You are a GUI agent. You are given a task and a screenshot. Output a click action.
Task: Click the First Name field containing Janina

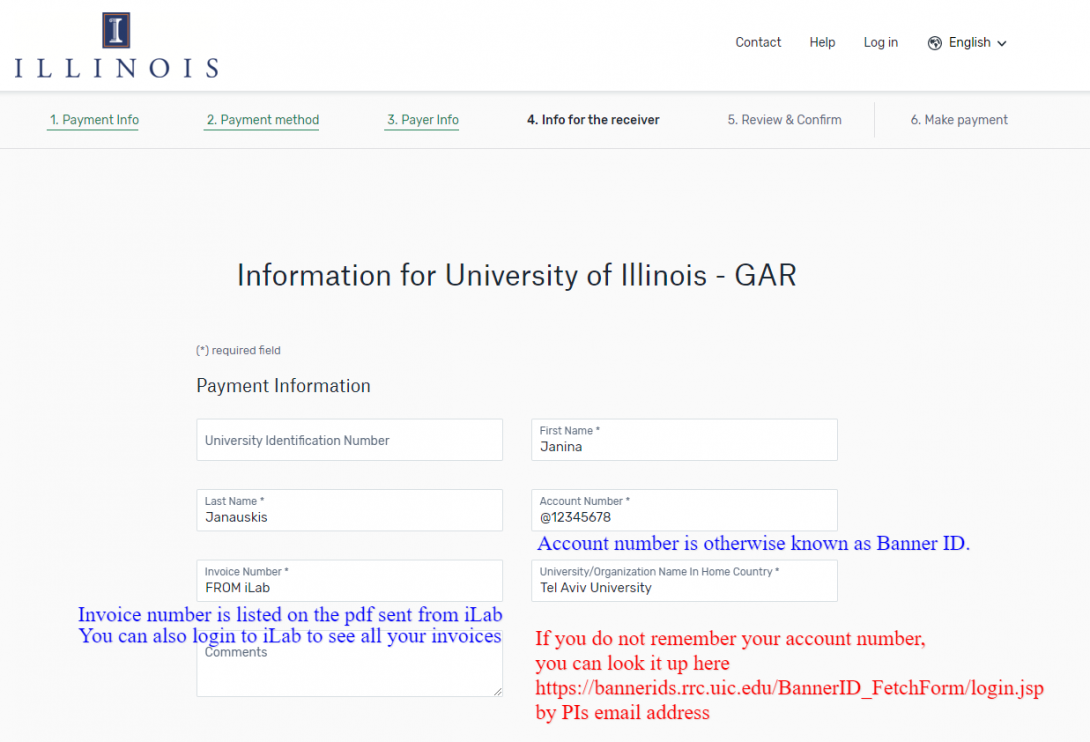(x=684, y=439)
